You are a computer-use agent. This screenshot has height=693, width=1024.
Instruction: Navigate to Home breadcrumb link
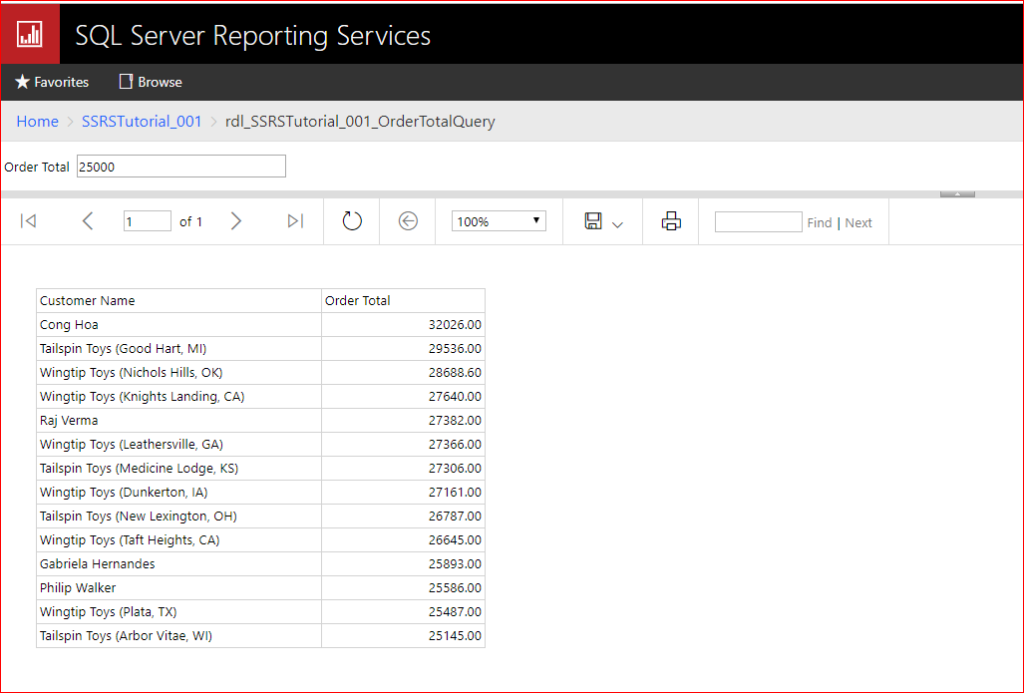coord(37,121)
